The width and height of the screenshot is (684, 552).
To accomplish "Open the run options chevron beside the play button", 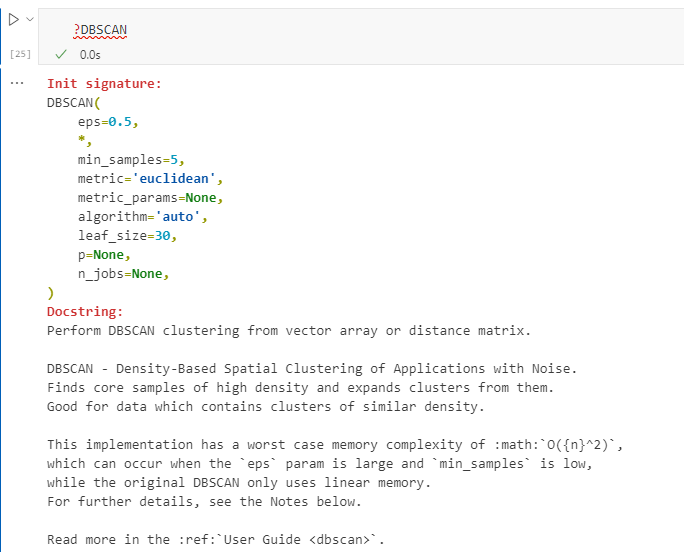I will click(30, 19).
